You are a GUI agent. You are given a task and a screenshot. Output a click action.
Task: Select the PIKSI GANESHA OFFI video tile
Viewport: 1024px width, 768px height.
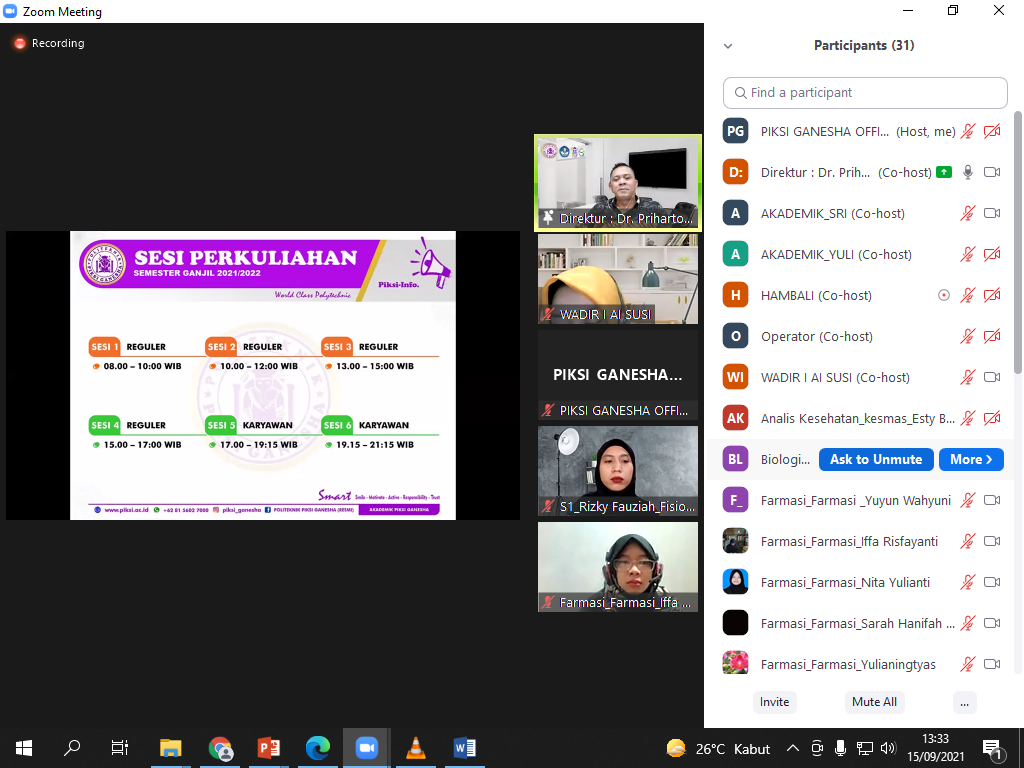(x=618, y=375)
